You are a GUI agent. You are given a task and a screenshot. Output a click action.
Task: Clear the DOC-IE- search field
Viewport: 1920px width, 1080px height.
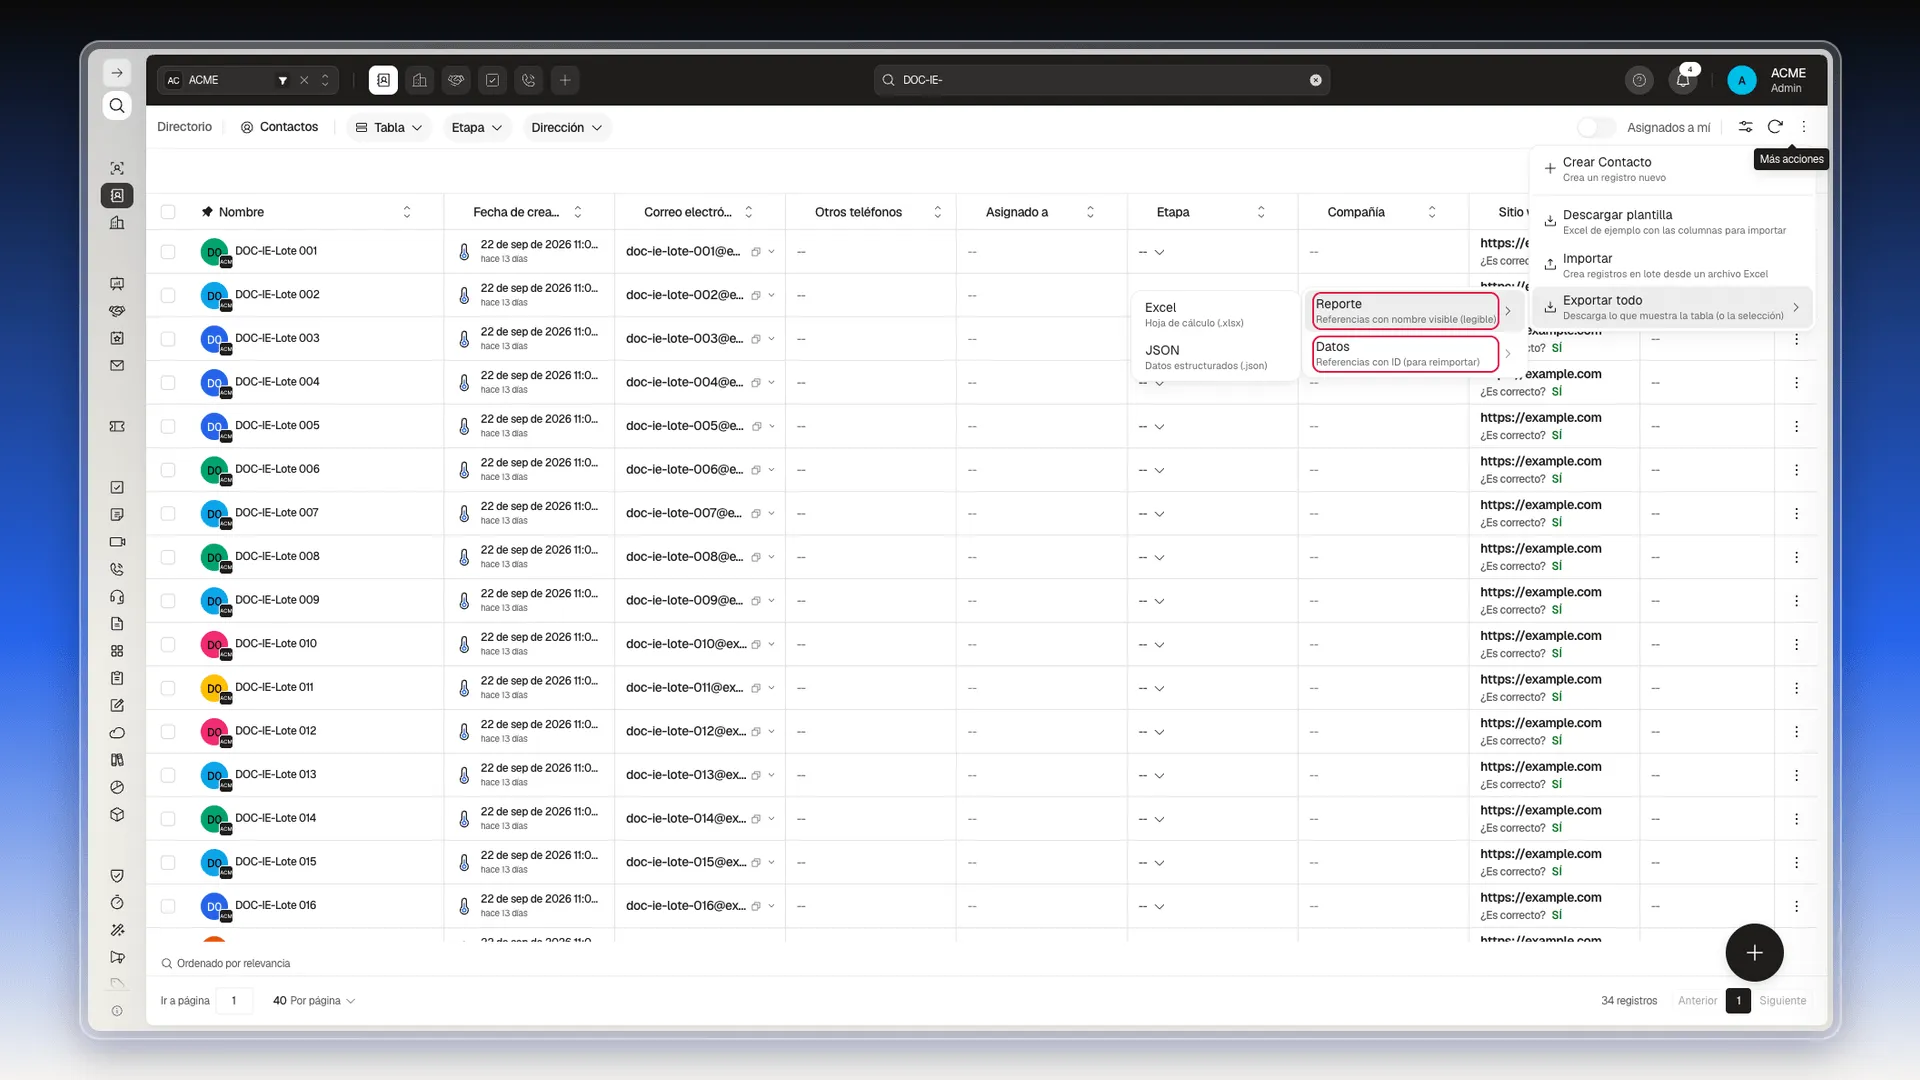click(x=1316, y=80)
